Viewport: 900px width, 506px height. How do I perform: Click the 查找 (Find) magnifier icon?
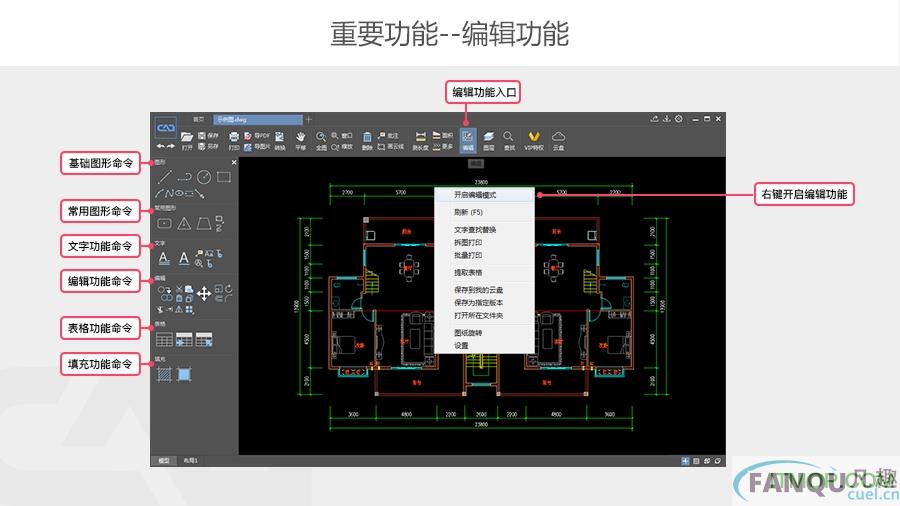[x=509, y=137]
